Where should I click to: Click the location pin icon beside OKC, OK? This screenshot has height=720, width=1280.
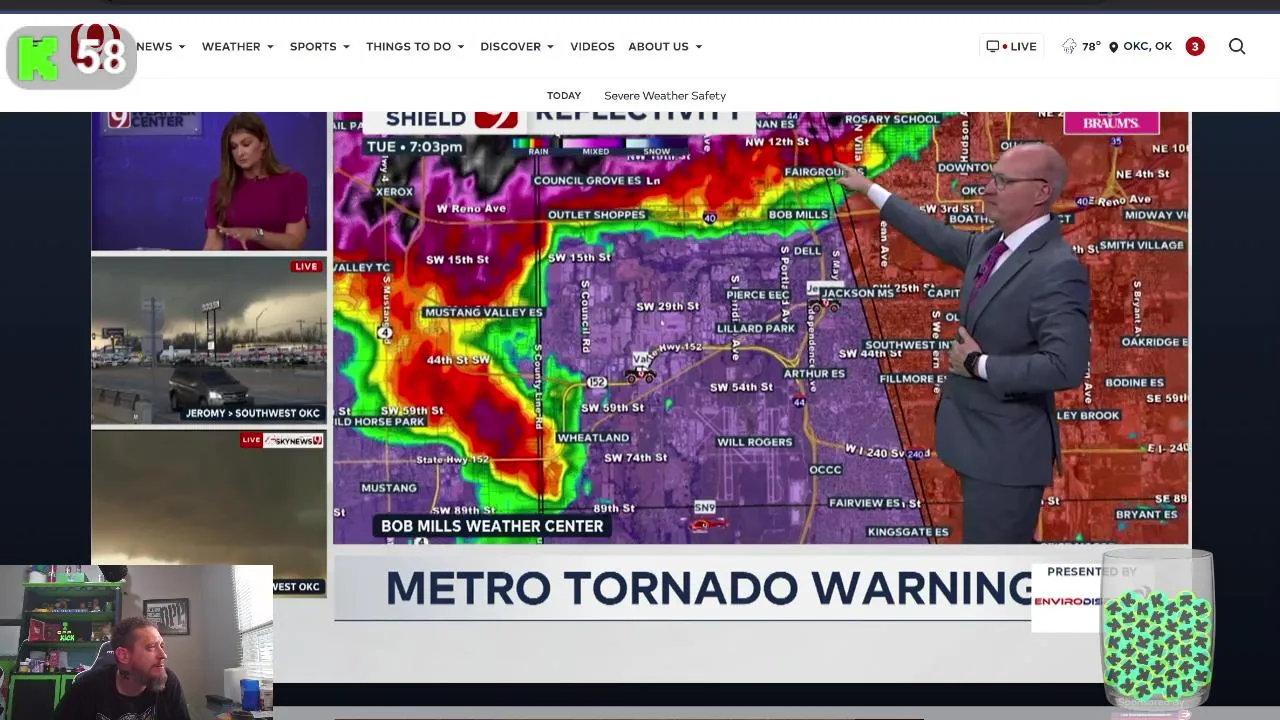[x=1113, y=47]
